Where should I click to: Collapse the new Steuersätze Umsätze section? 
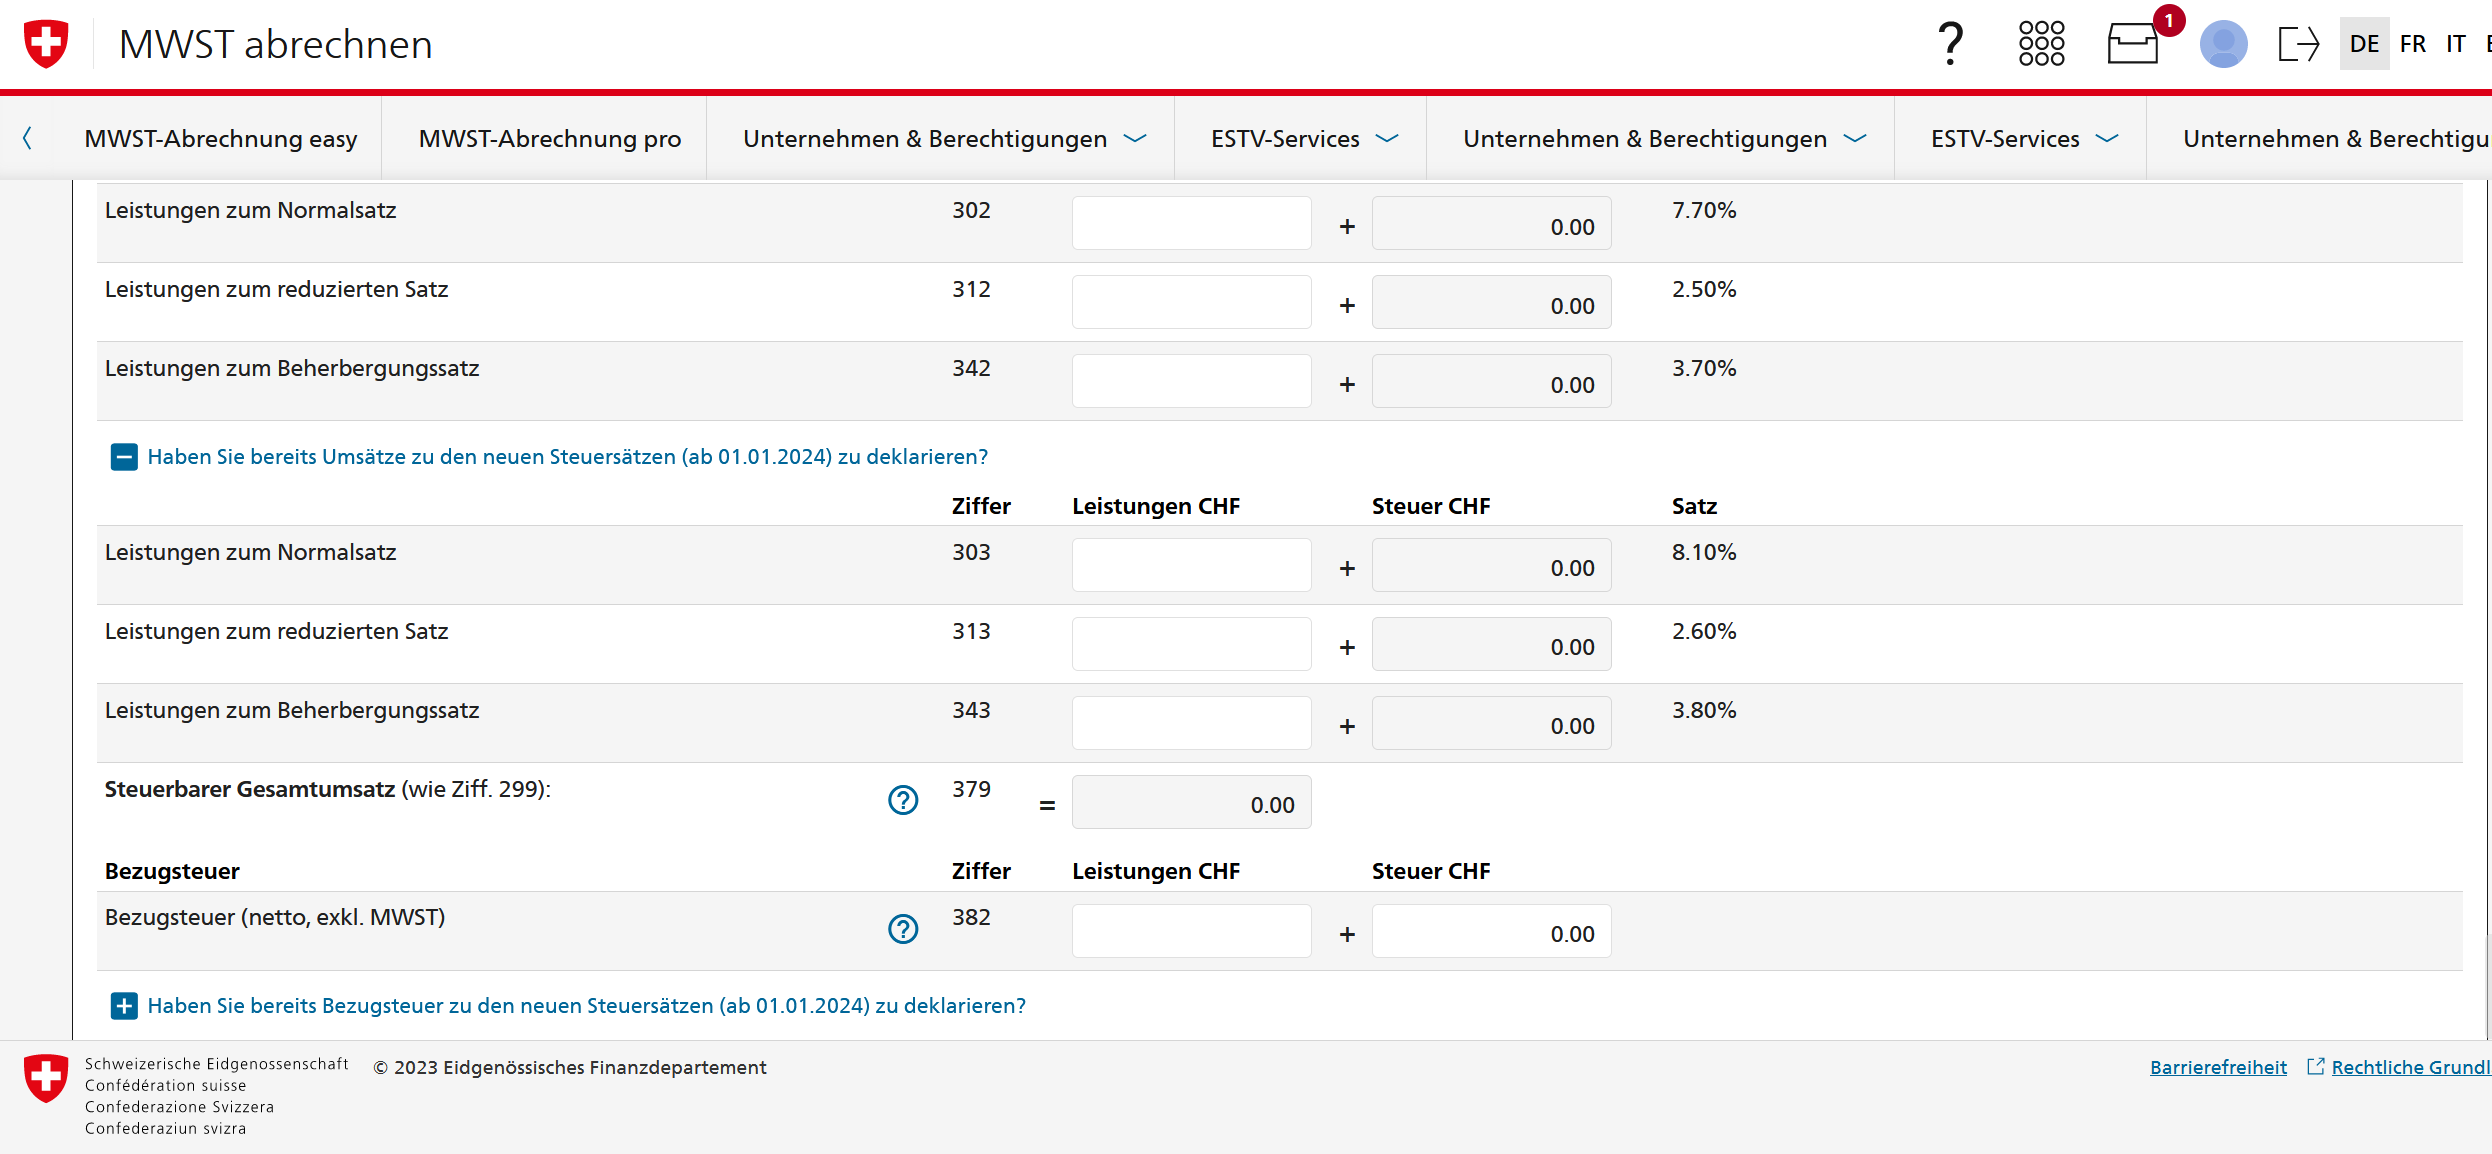[x=124, y=457]
